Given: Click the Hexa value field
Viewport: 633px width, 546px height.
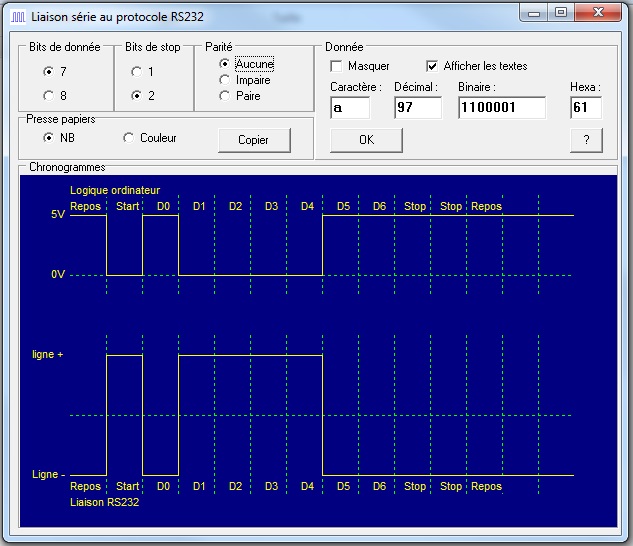Looking at the screenshot, I should coord(586,108).
